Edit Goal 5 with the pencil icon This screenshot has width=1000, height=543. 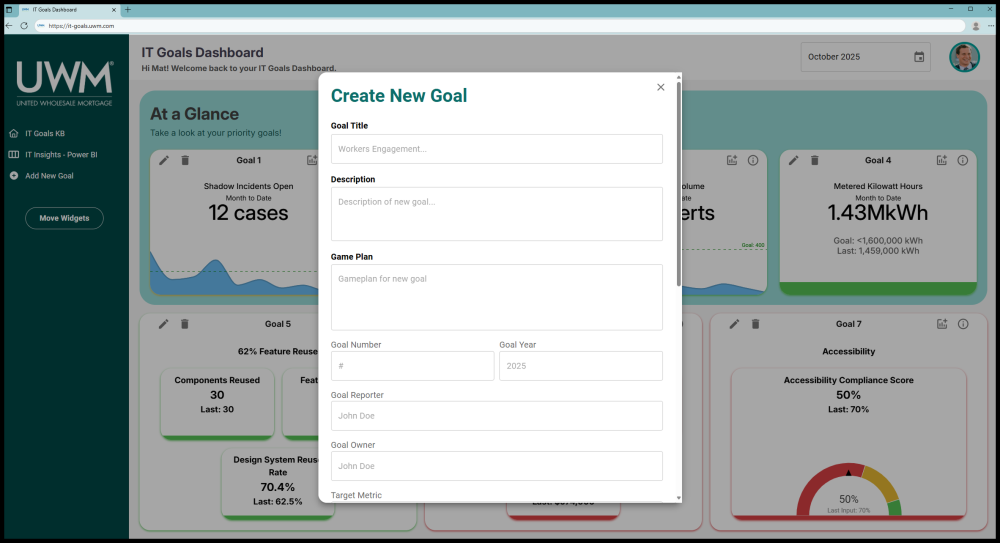[x=164, y=324]
